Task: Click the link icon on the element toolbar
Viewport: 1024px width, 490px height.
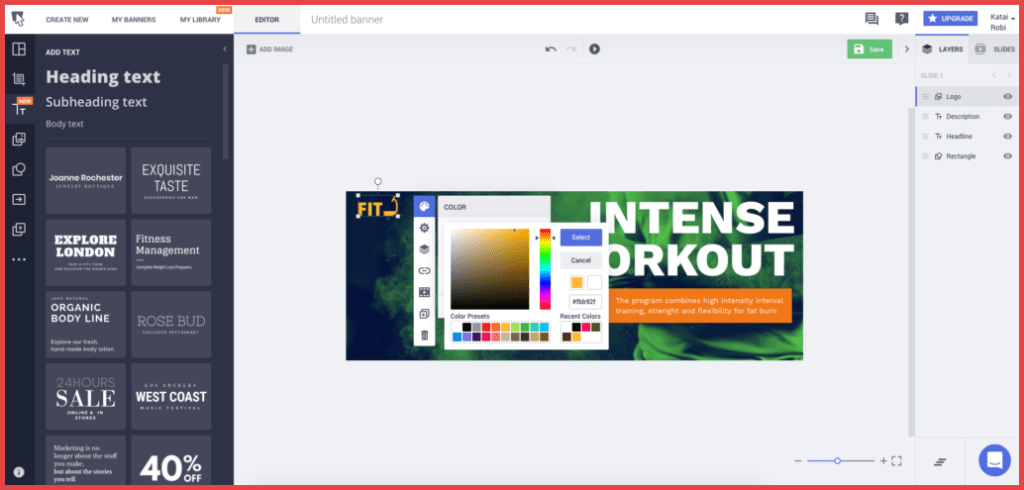Action: click(x=424, y=271)
